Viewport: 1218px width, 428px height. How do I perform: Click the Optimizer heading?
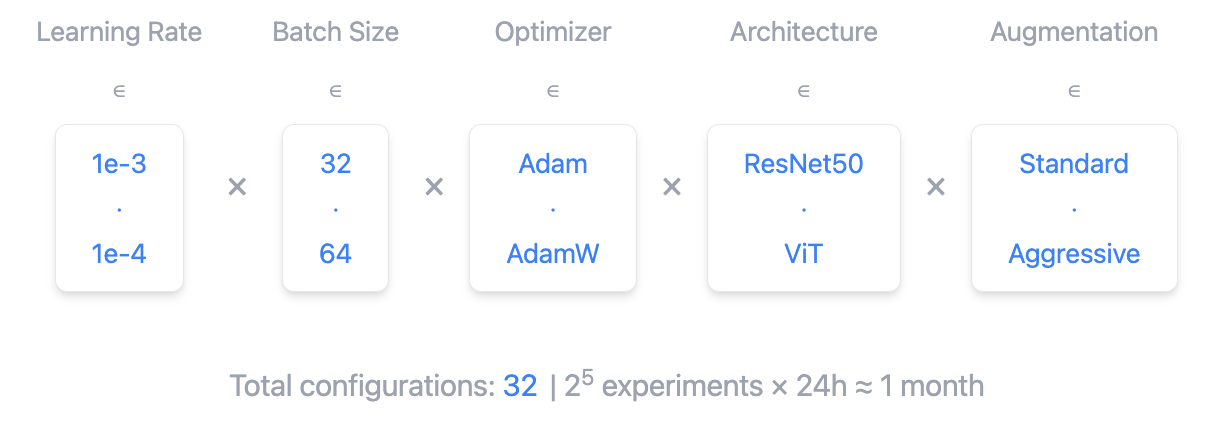pyautogui.click(x=553, y=32)
